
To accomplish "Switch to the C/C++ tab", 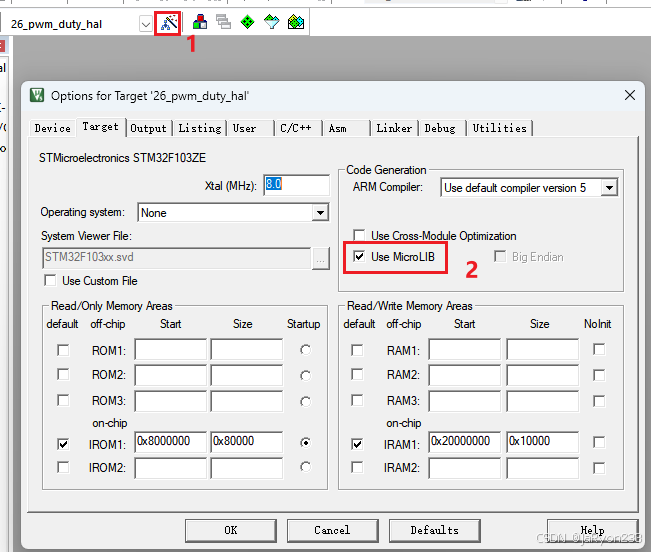I will click(x=298, y=128).
